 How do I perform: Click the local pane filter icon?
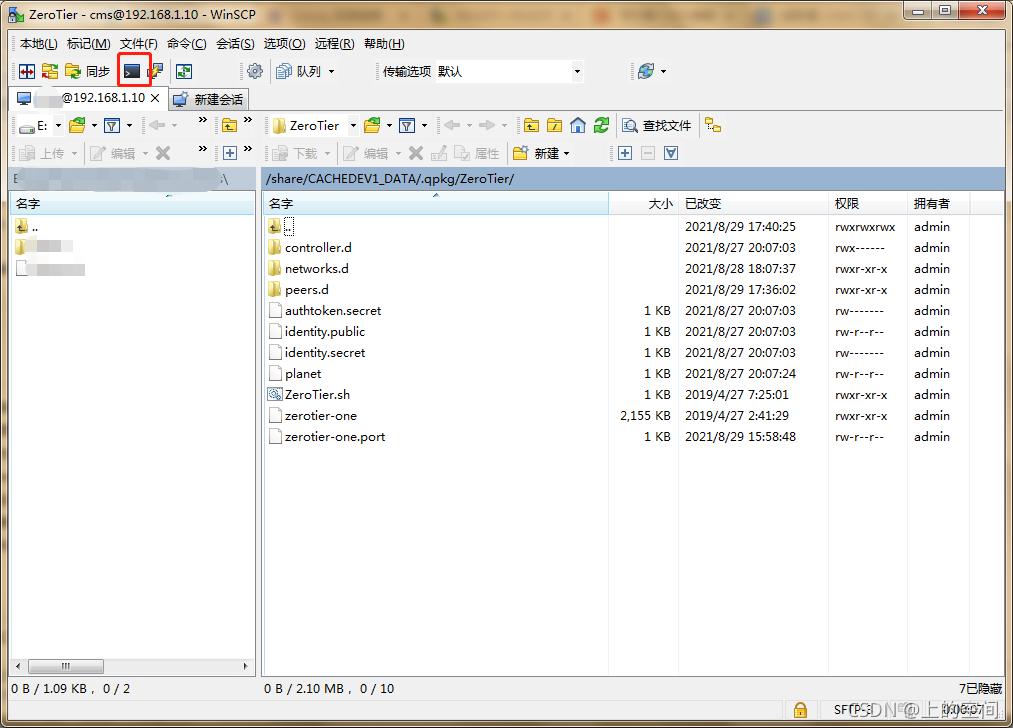112,125
